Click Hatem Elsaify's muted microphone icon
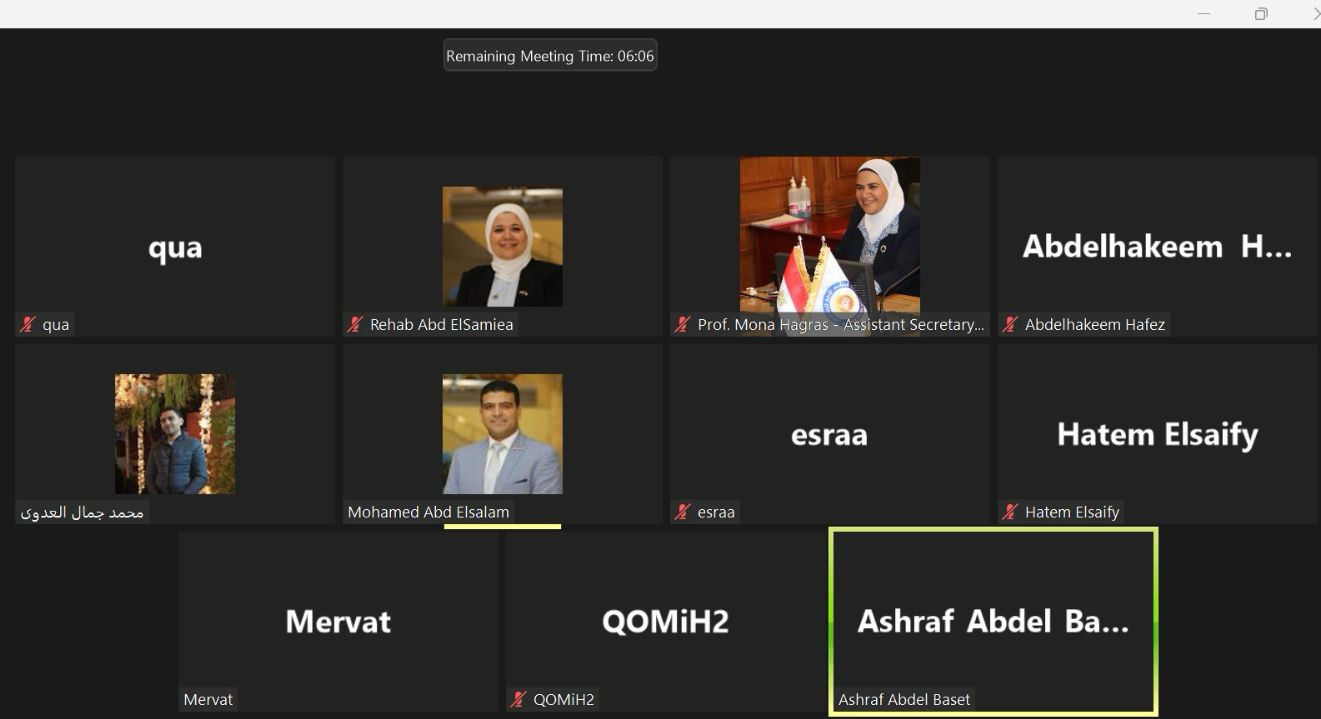The image size is (1321, 719). click(x=1011, y=512)
